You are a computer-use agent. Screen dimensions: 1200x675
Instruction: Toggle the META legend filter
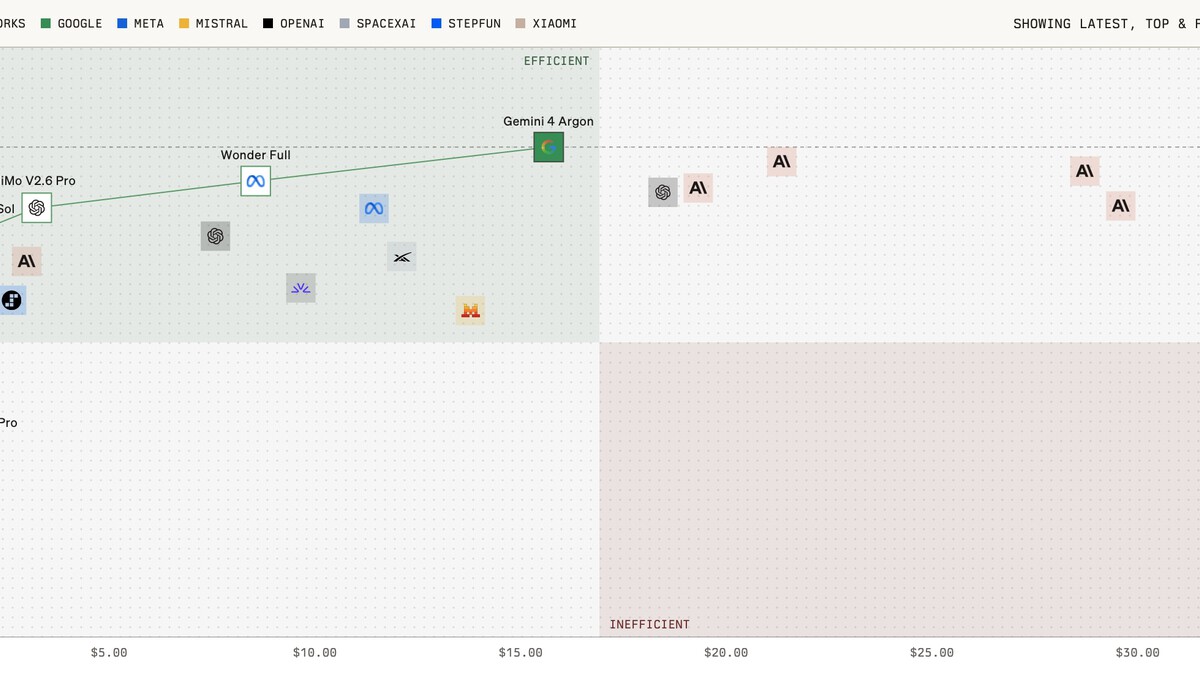(141, 23)
